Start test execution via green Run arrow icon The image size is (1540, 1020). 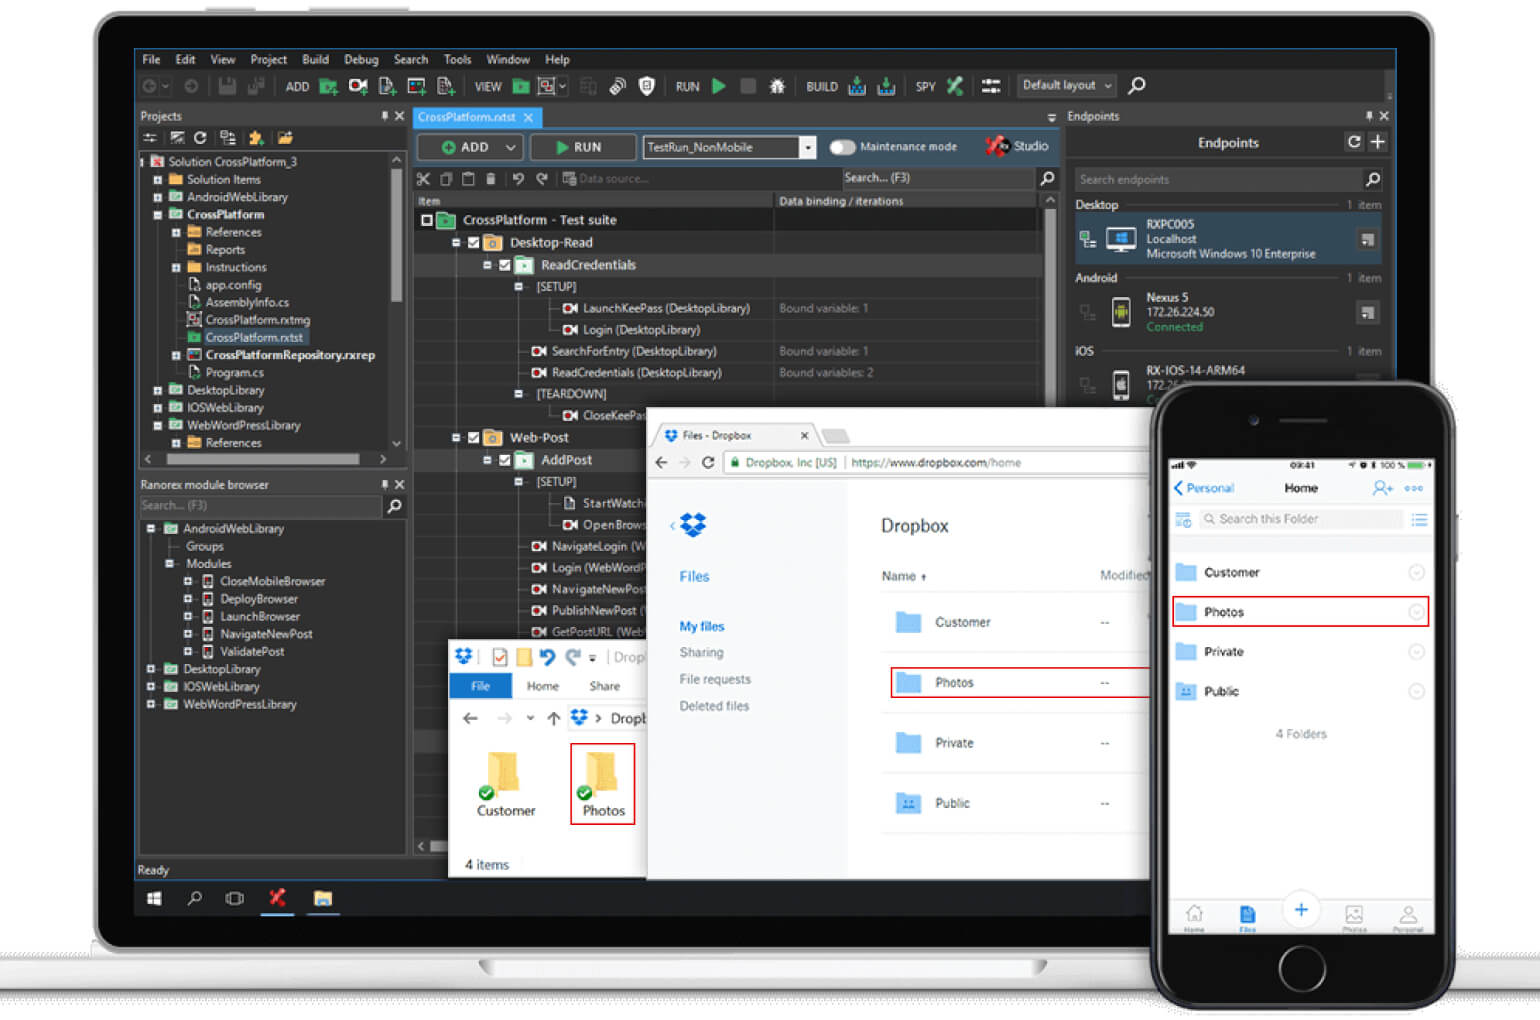[x=719, y=86]
